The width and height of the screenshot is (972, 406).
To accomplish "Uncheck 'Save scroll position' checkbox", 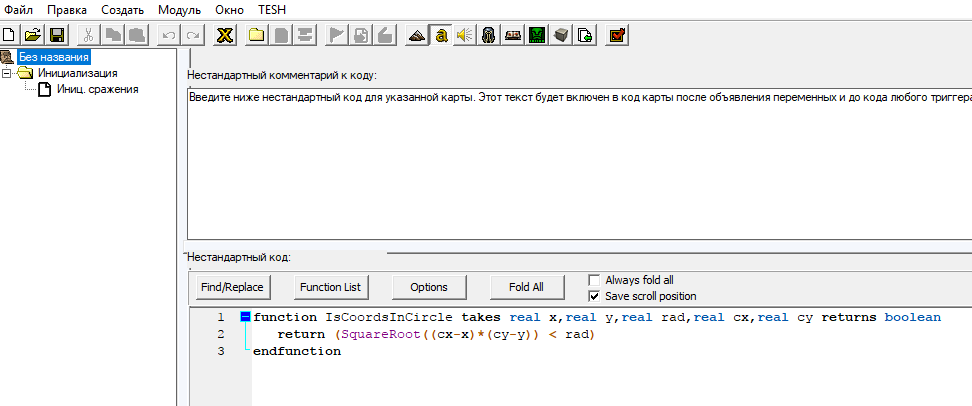I will click(594, 296).
